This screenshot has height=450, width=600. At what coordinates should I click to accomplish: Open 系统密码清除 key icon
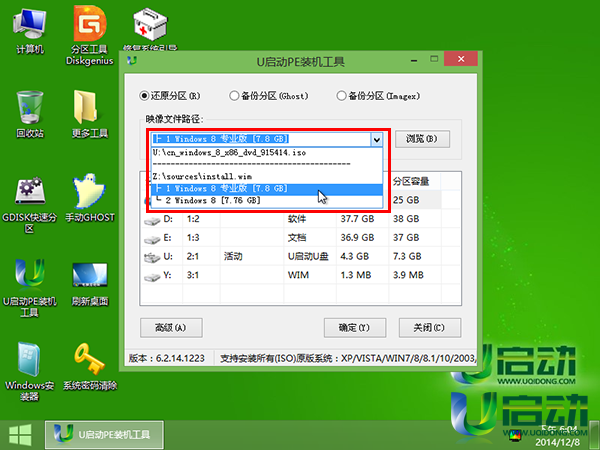point(90,367)
